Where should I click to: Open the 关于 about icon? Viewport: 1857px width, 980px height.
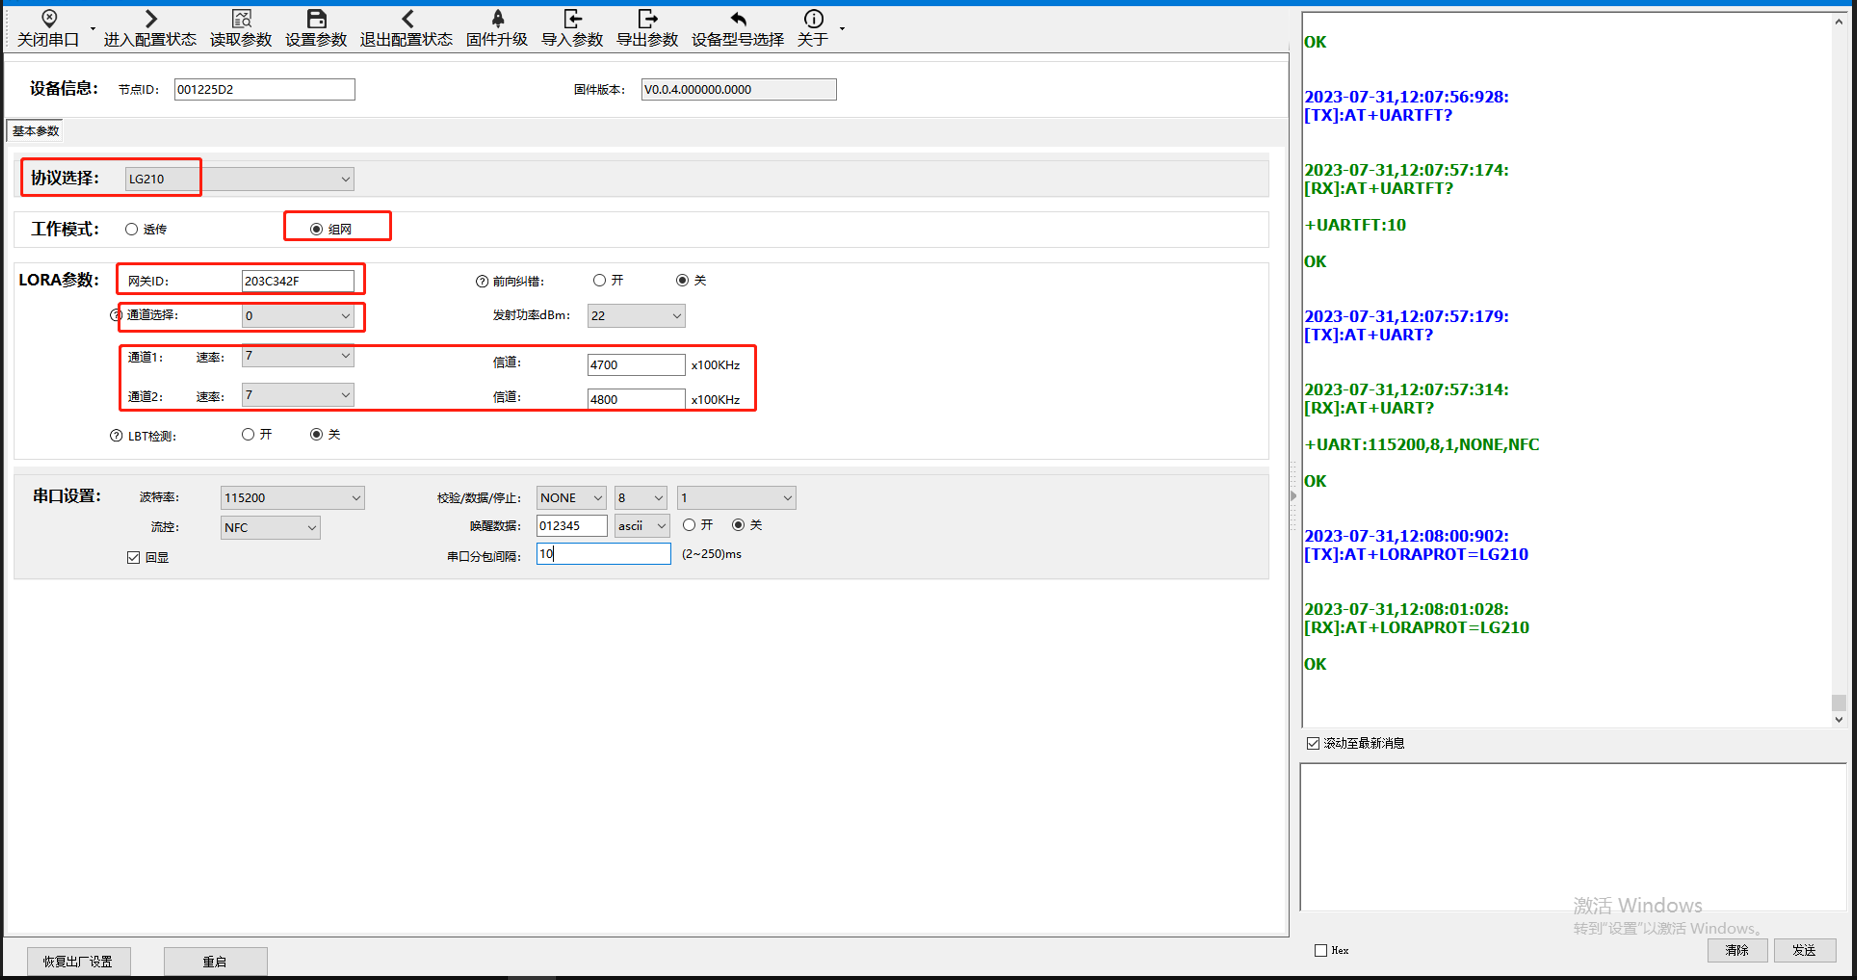click(x=813, y=28)
